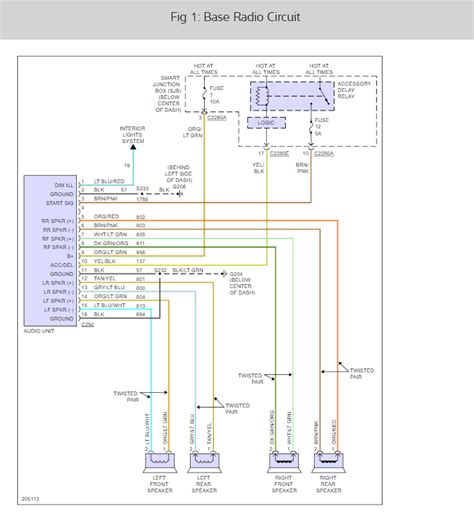
Task: Click the C290 connector label
Action: click(x=88, y=324)
